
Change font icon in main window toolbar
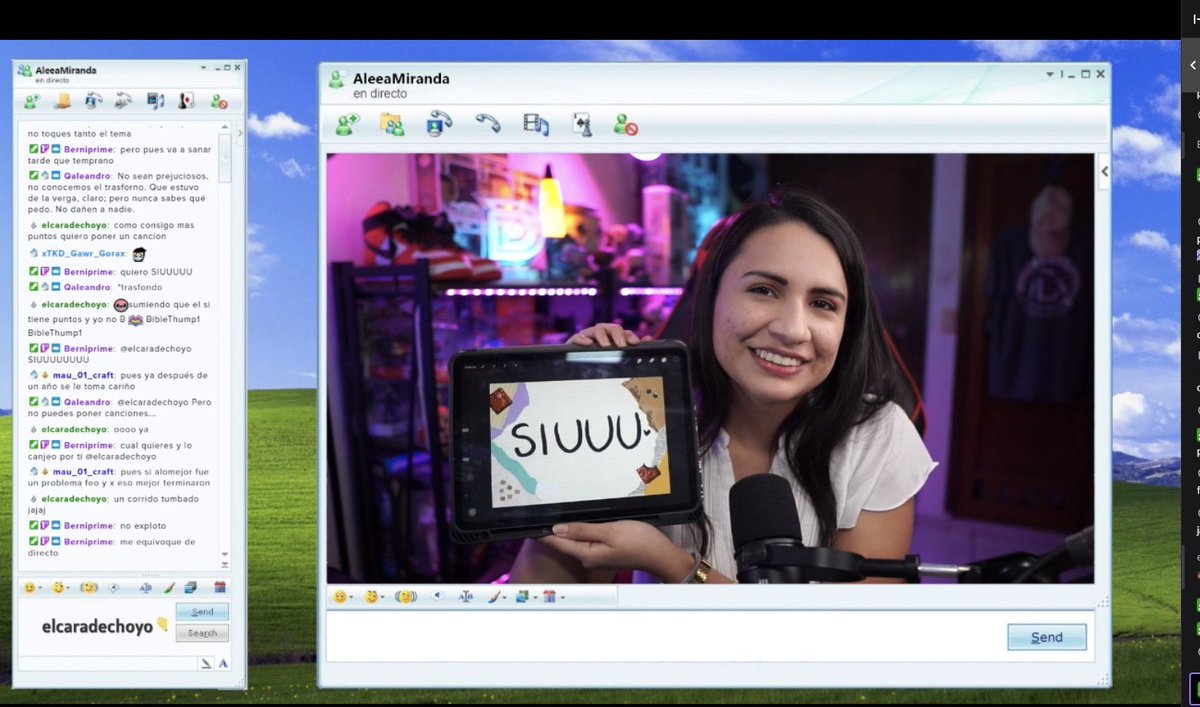click(465, 597)
